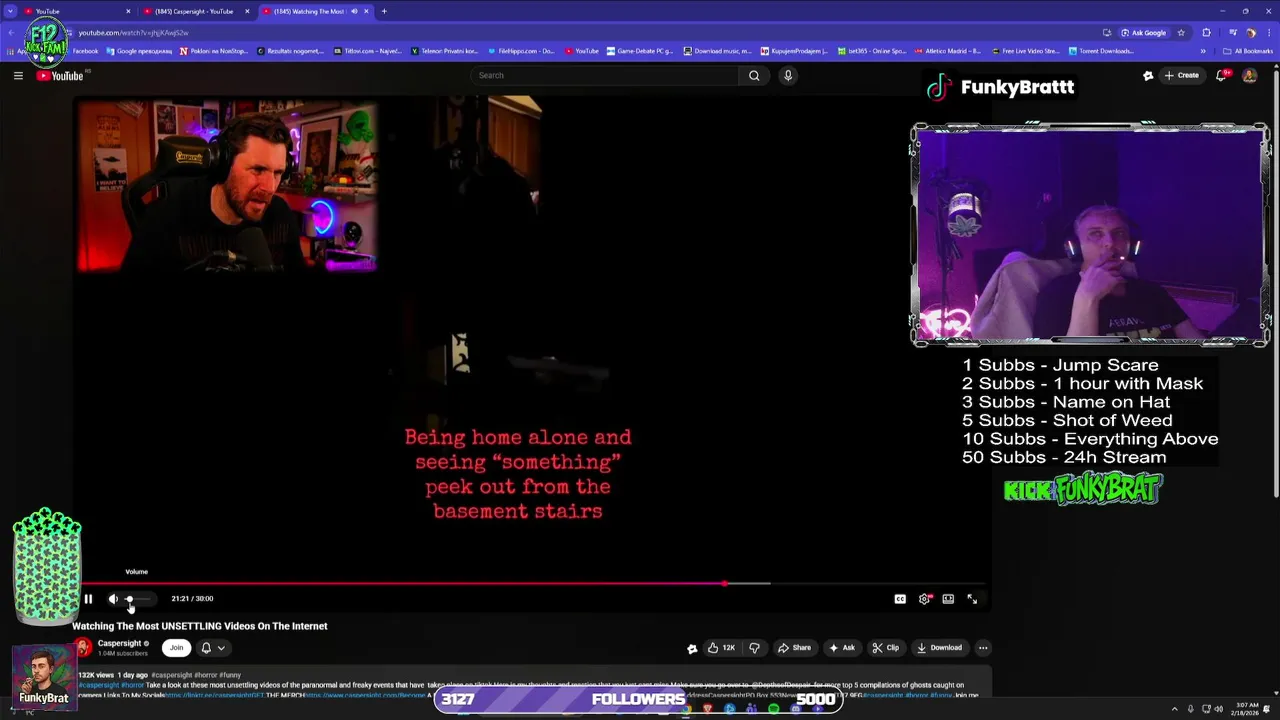1280x720 pixels.
Task: Open the tab search chevron at the top left
Action: [x=9, y=11]
